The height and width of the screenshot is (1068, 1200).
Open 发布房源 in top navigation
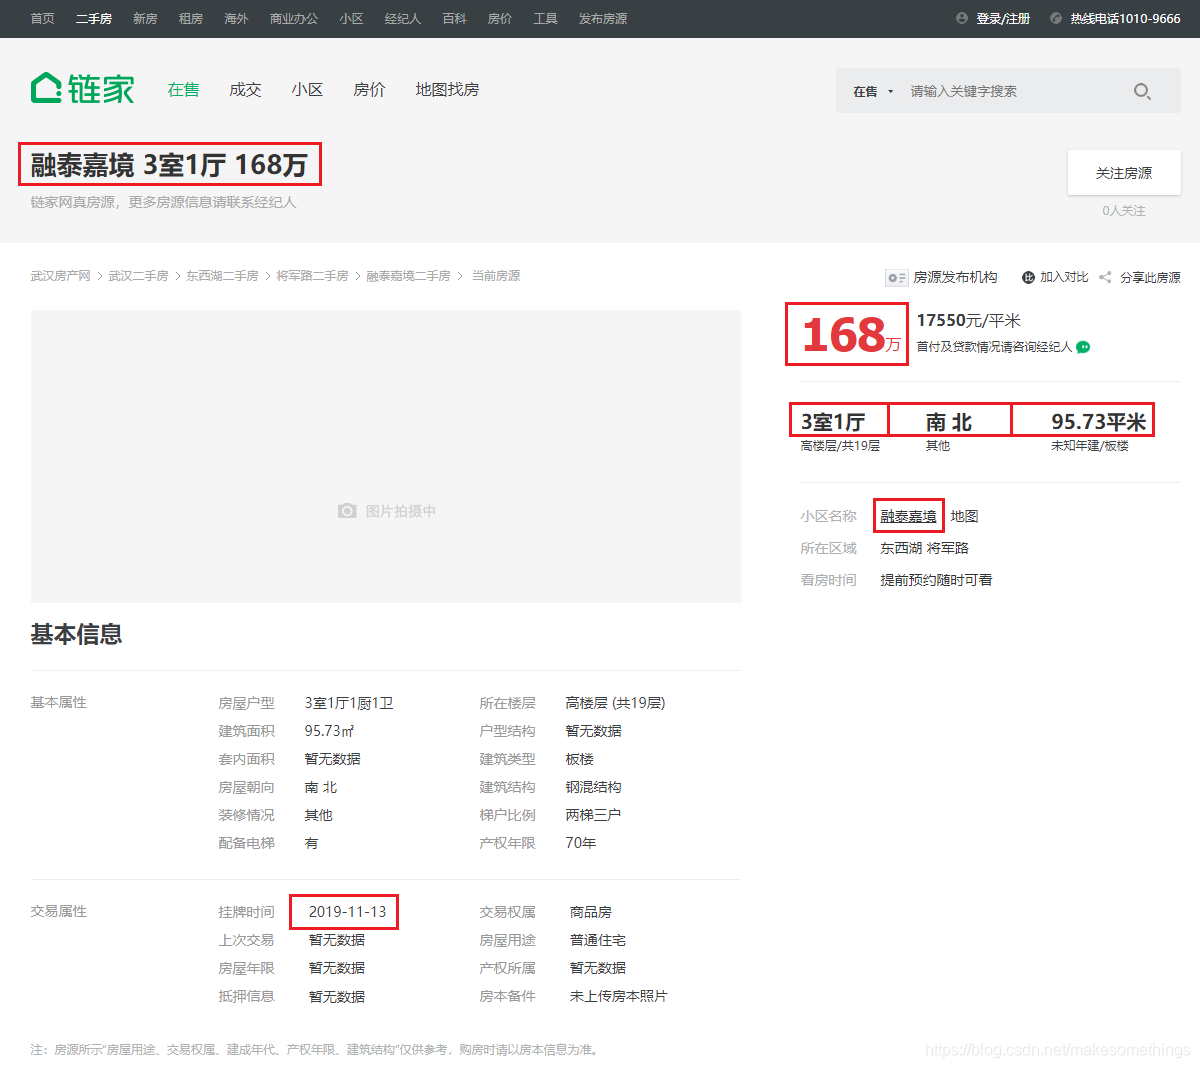coord(603,18)
